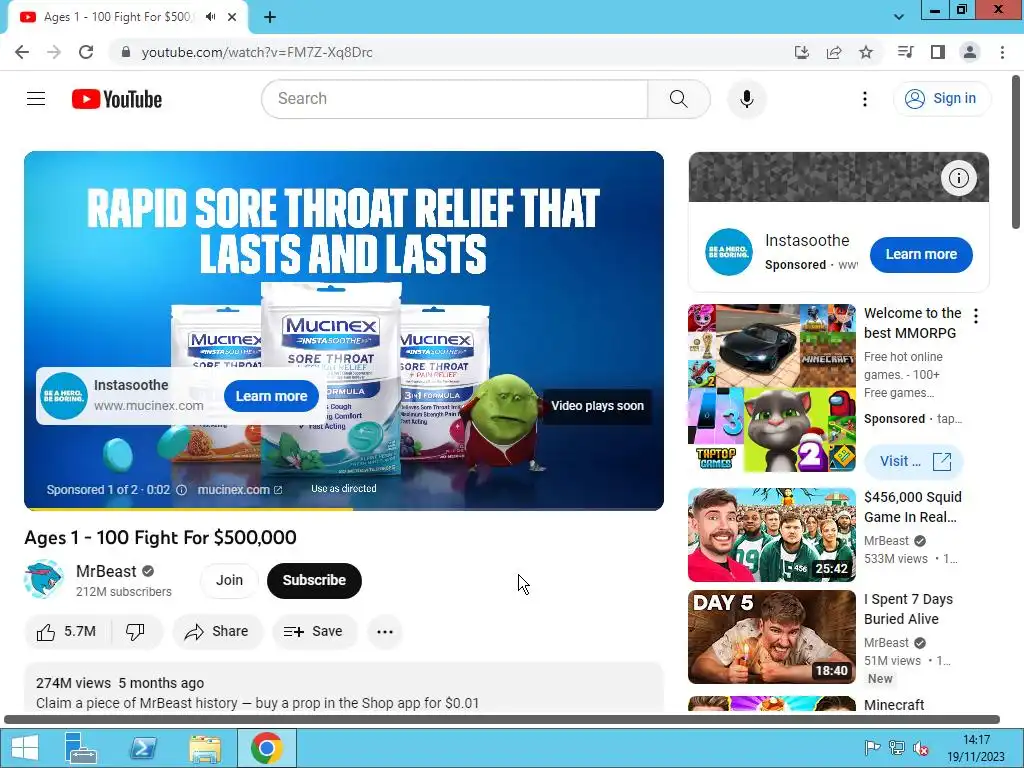Start voice search with microphone icon
The height and width of the screenshot is (768, 1024).
pos(746,99)
